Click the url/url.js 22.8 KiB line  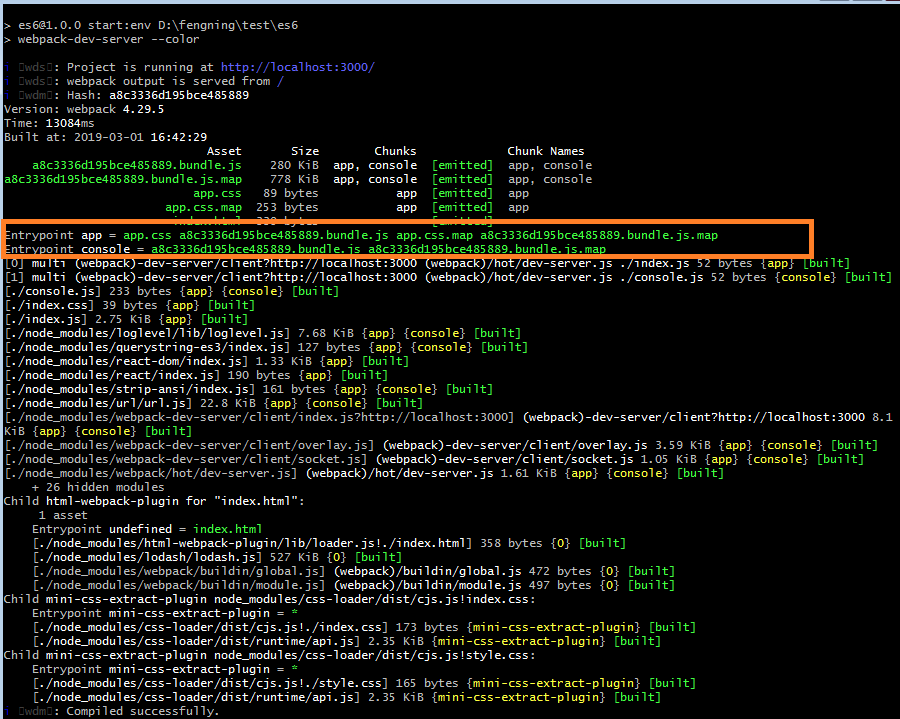214,403
